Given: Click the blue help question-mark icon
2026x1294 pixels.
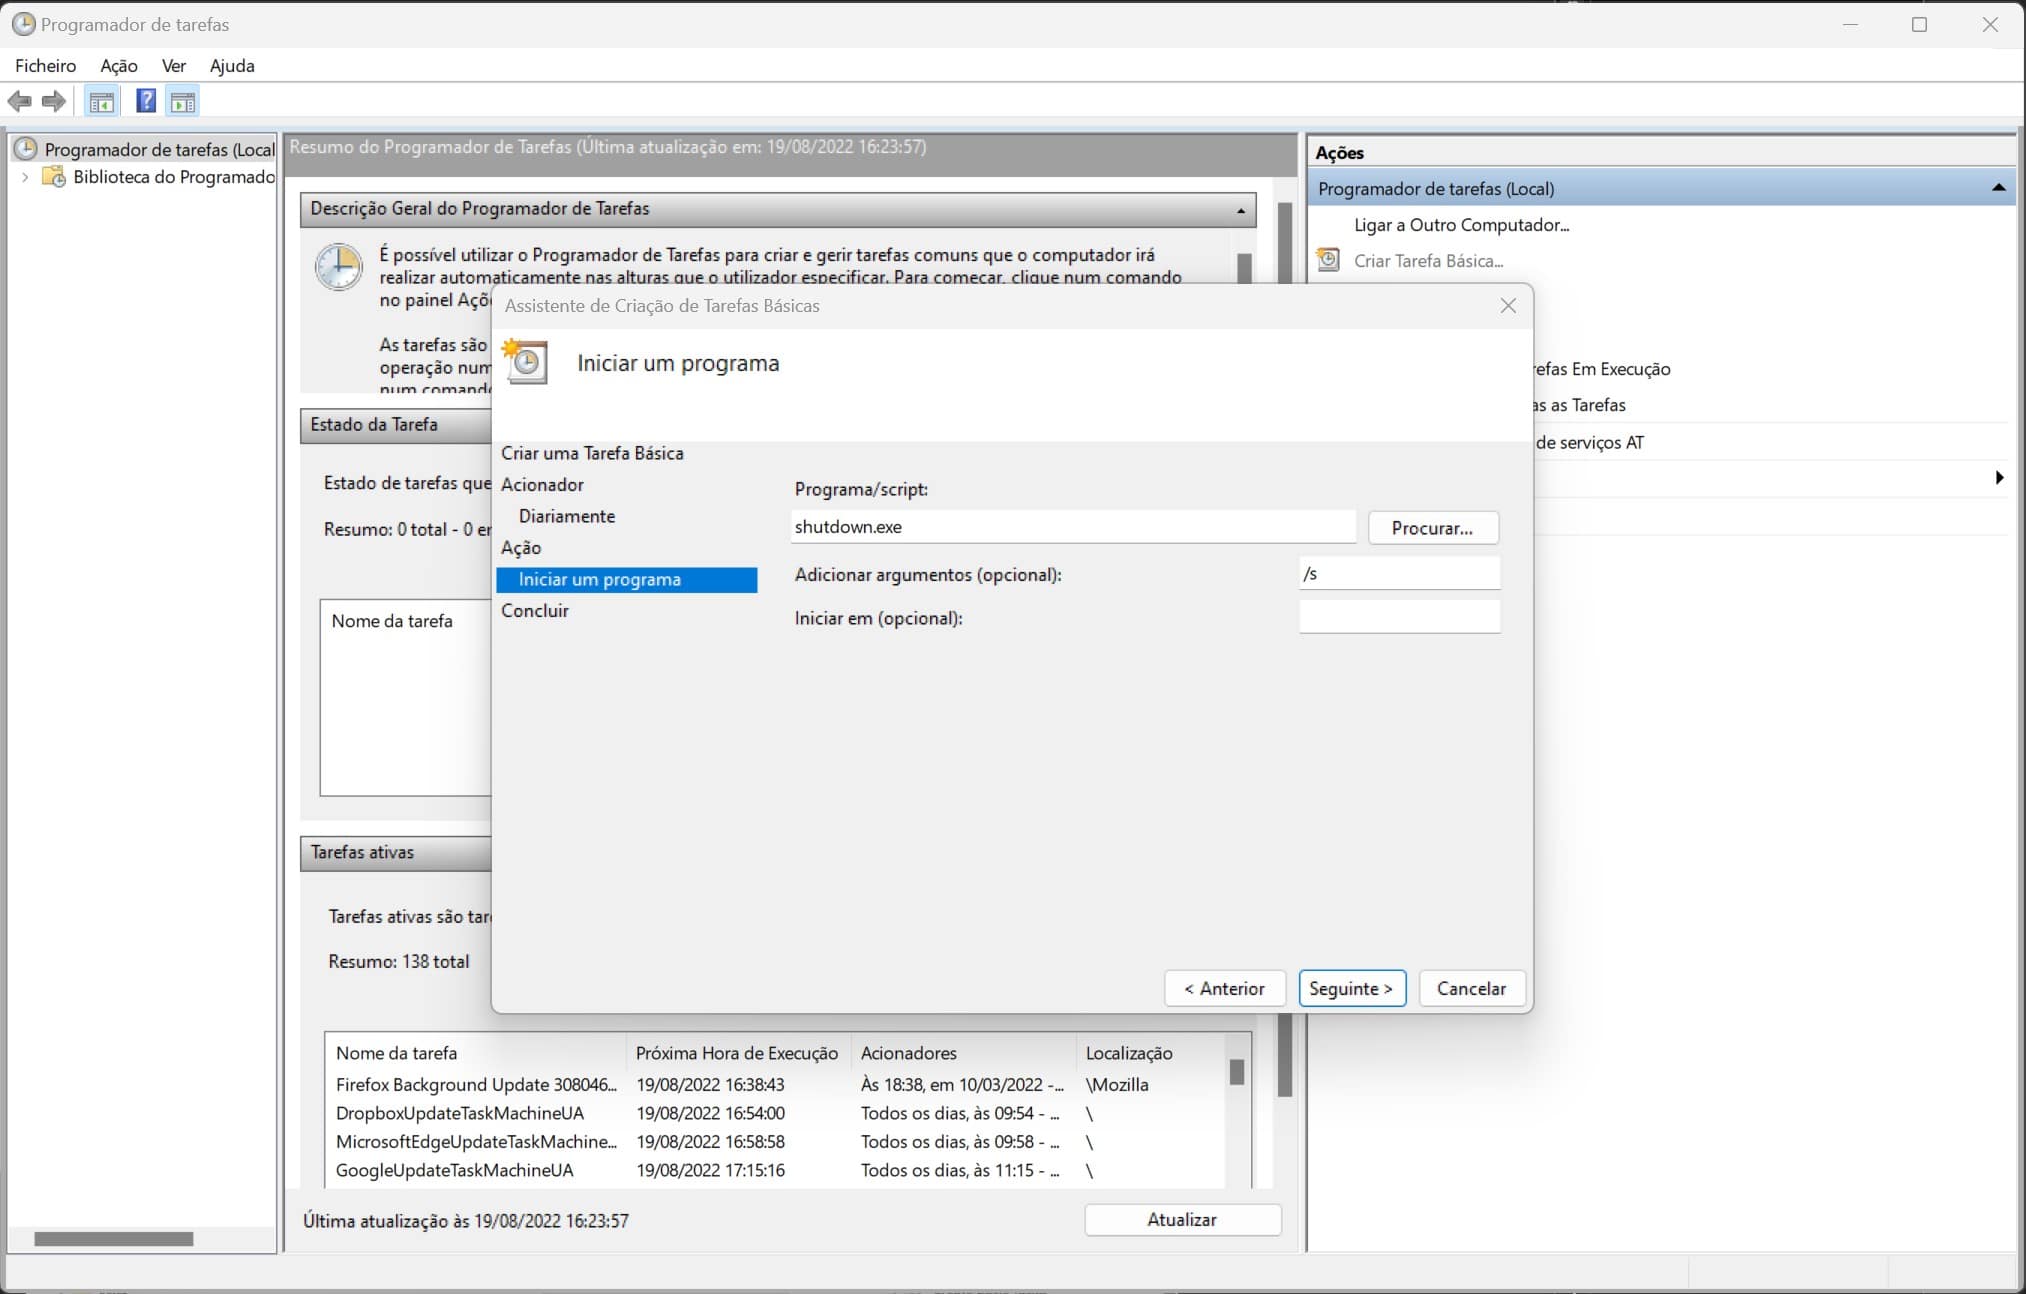Looking at the screenshot, I should coord(146,101).
